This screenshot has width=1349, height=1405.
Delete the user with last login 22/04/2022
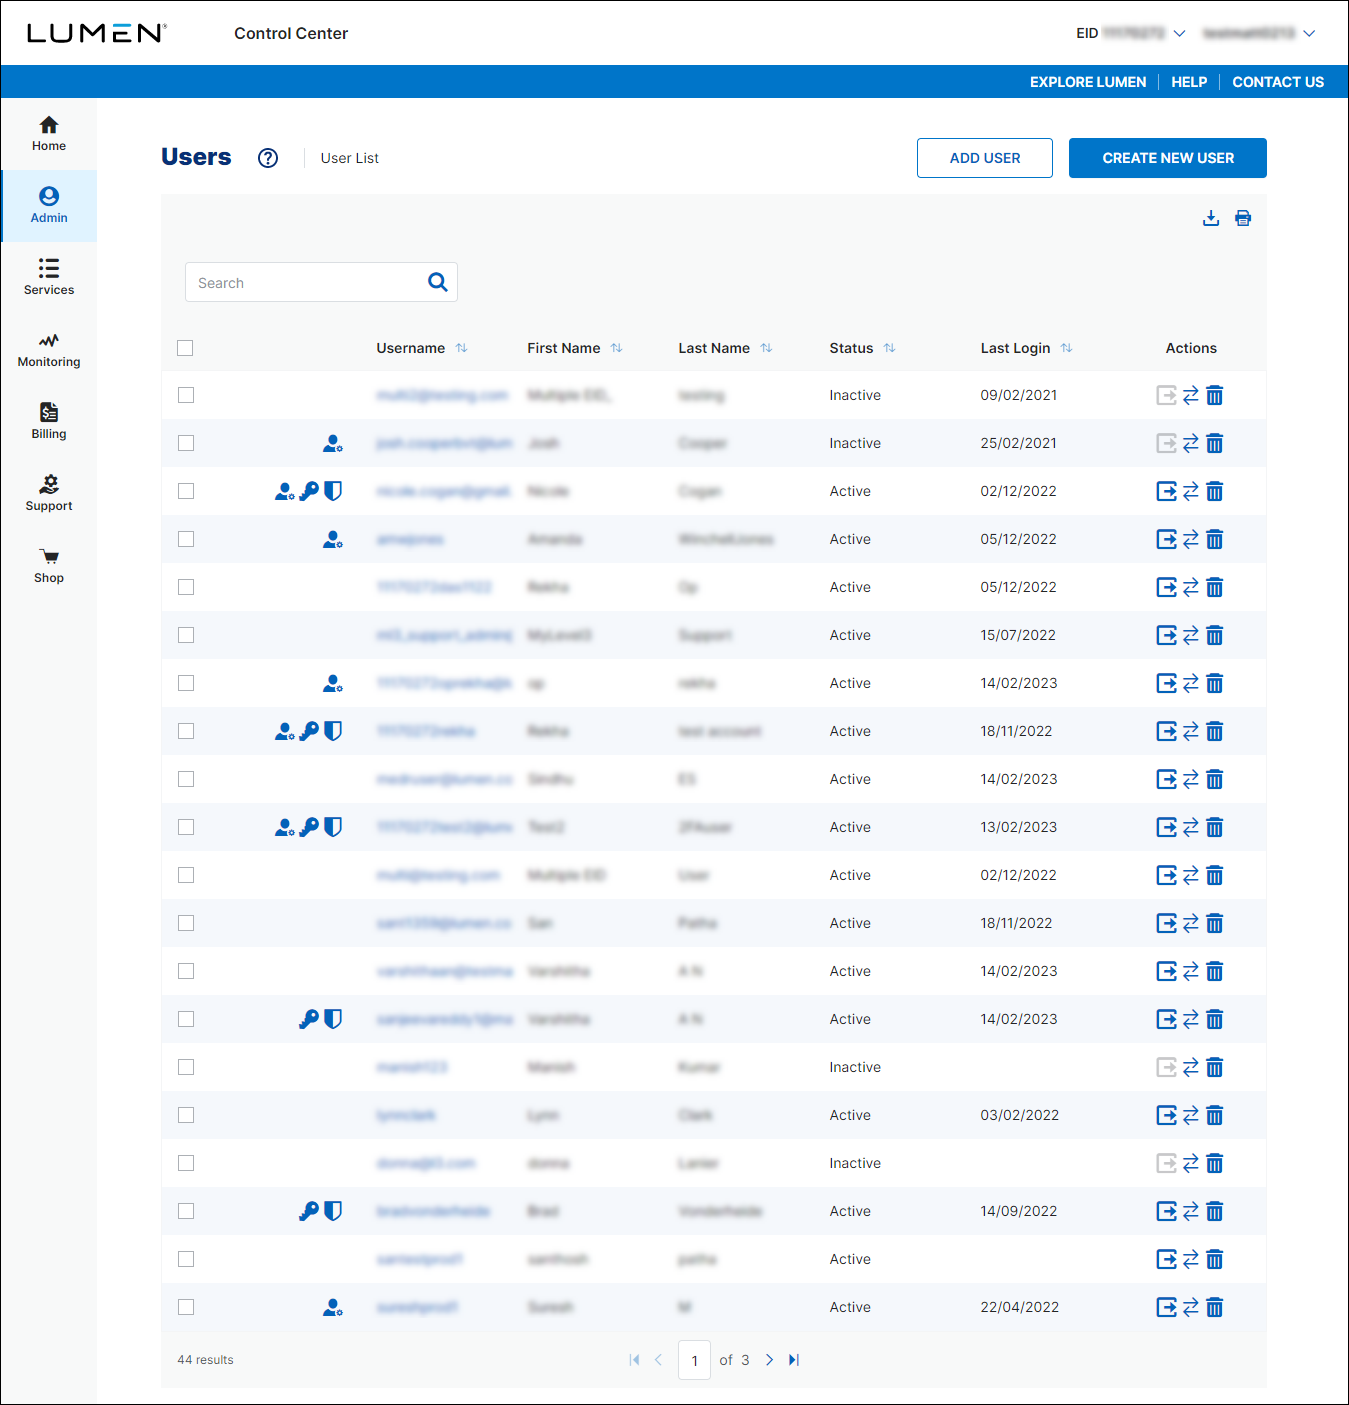1215,1307
